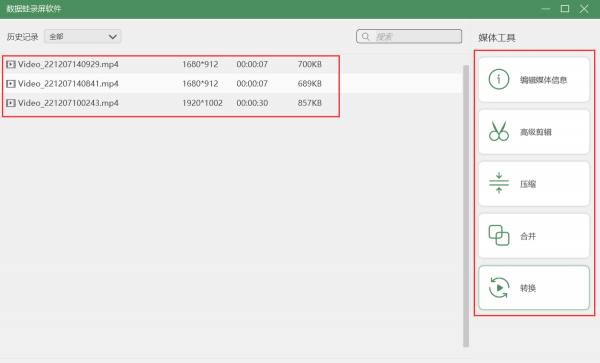Click the 1920*1002 resolution cell

click(x=202, y=103)
